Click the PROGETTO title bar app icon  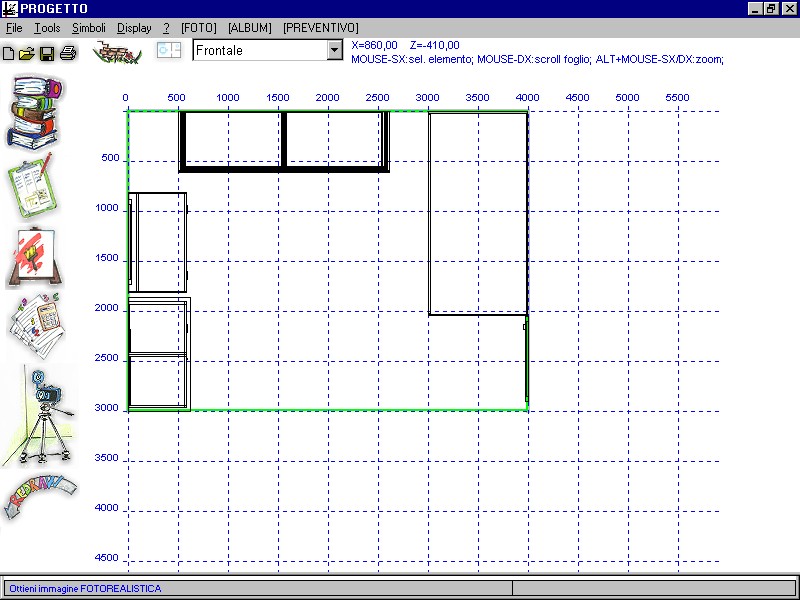click(9, 8)
